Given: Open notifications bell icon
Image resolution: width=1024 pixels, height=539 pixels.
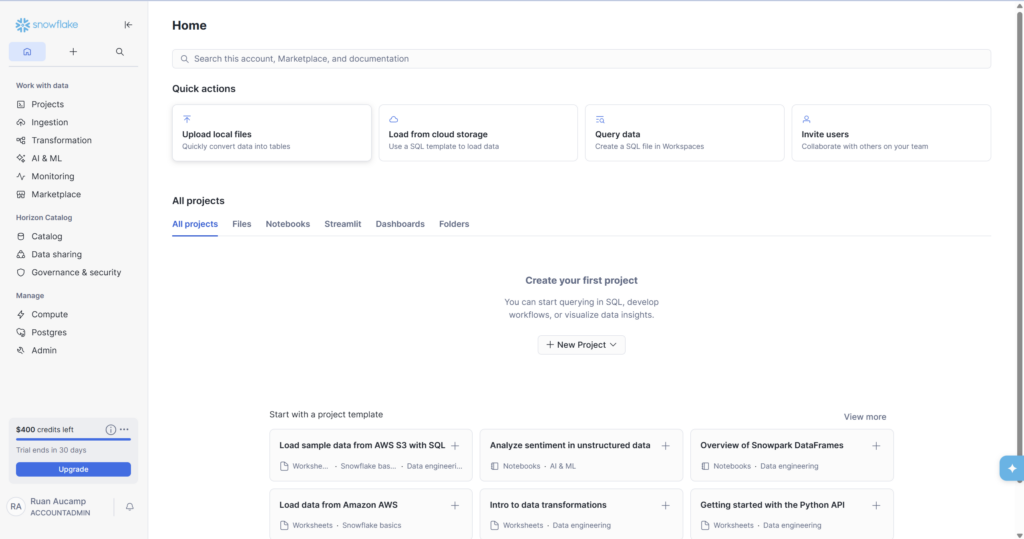Looking at the screenshot, I should (130, 507).
